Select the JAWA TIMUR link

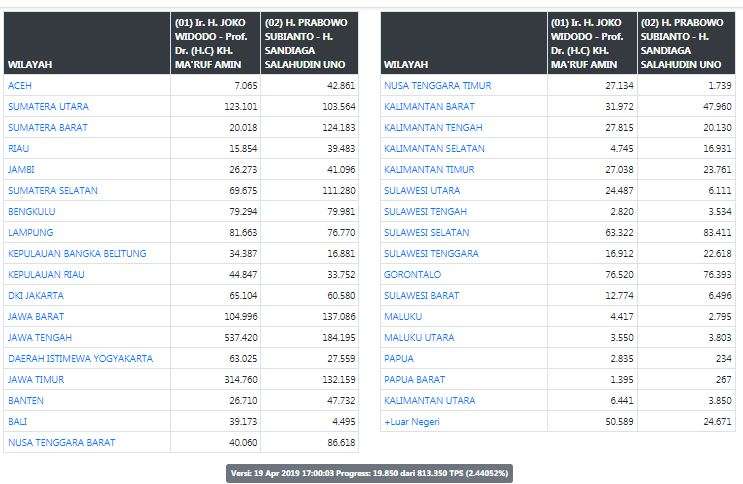point(36,380)
